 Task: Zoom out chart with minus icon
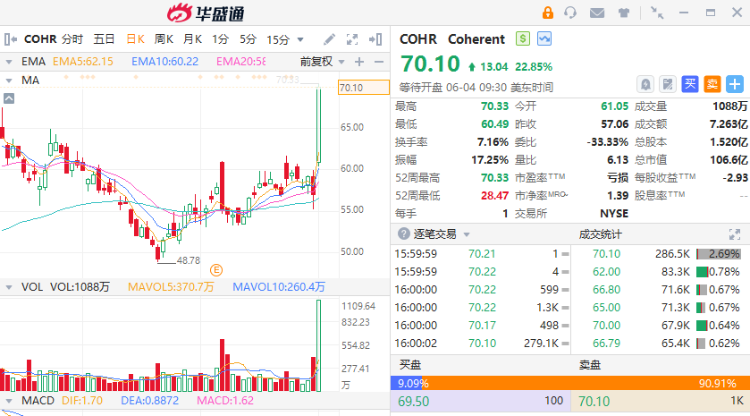point(379,62)
